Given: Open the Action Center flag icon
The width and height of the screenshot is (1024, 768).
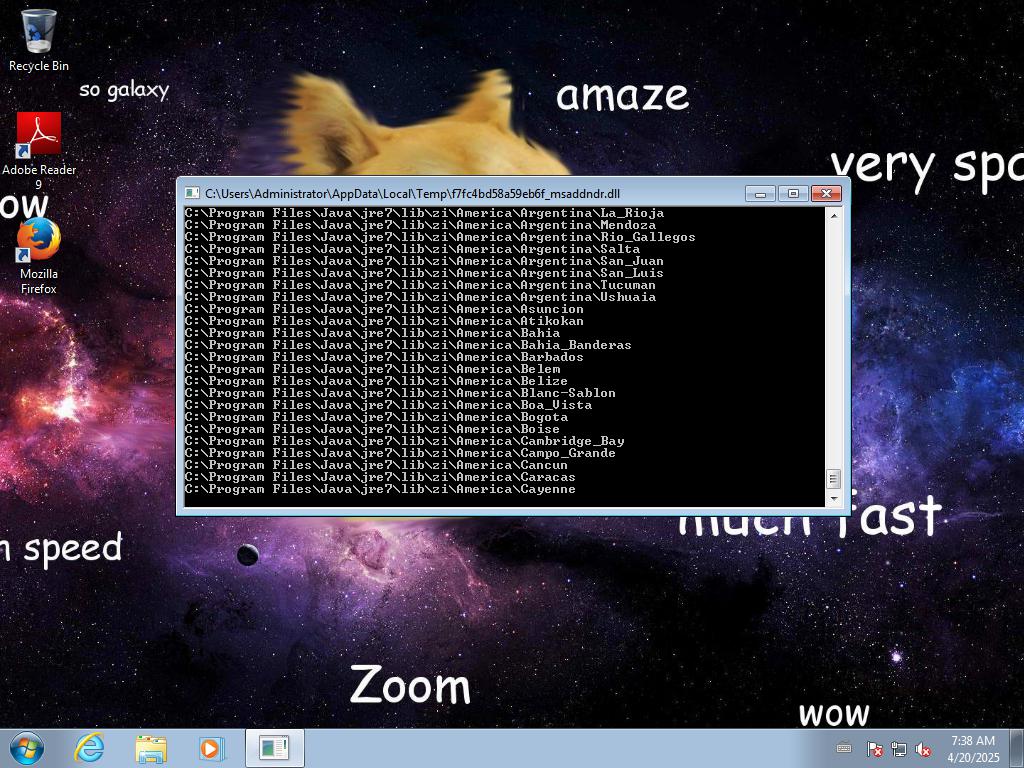Looking at the screenshot, I should (x=874, y=749).
